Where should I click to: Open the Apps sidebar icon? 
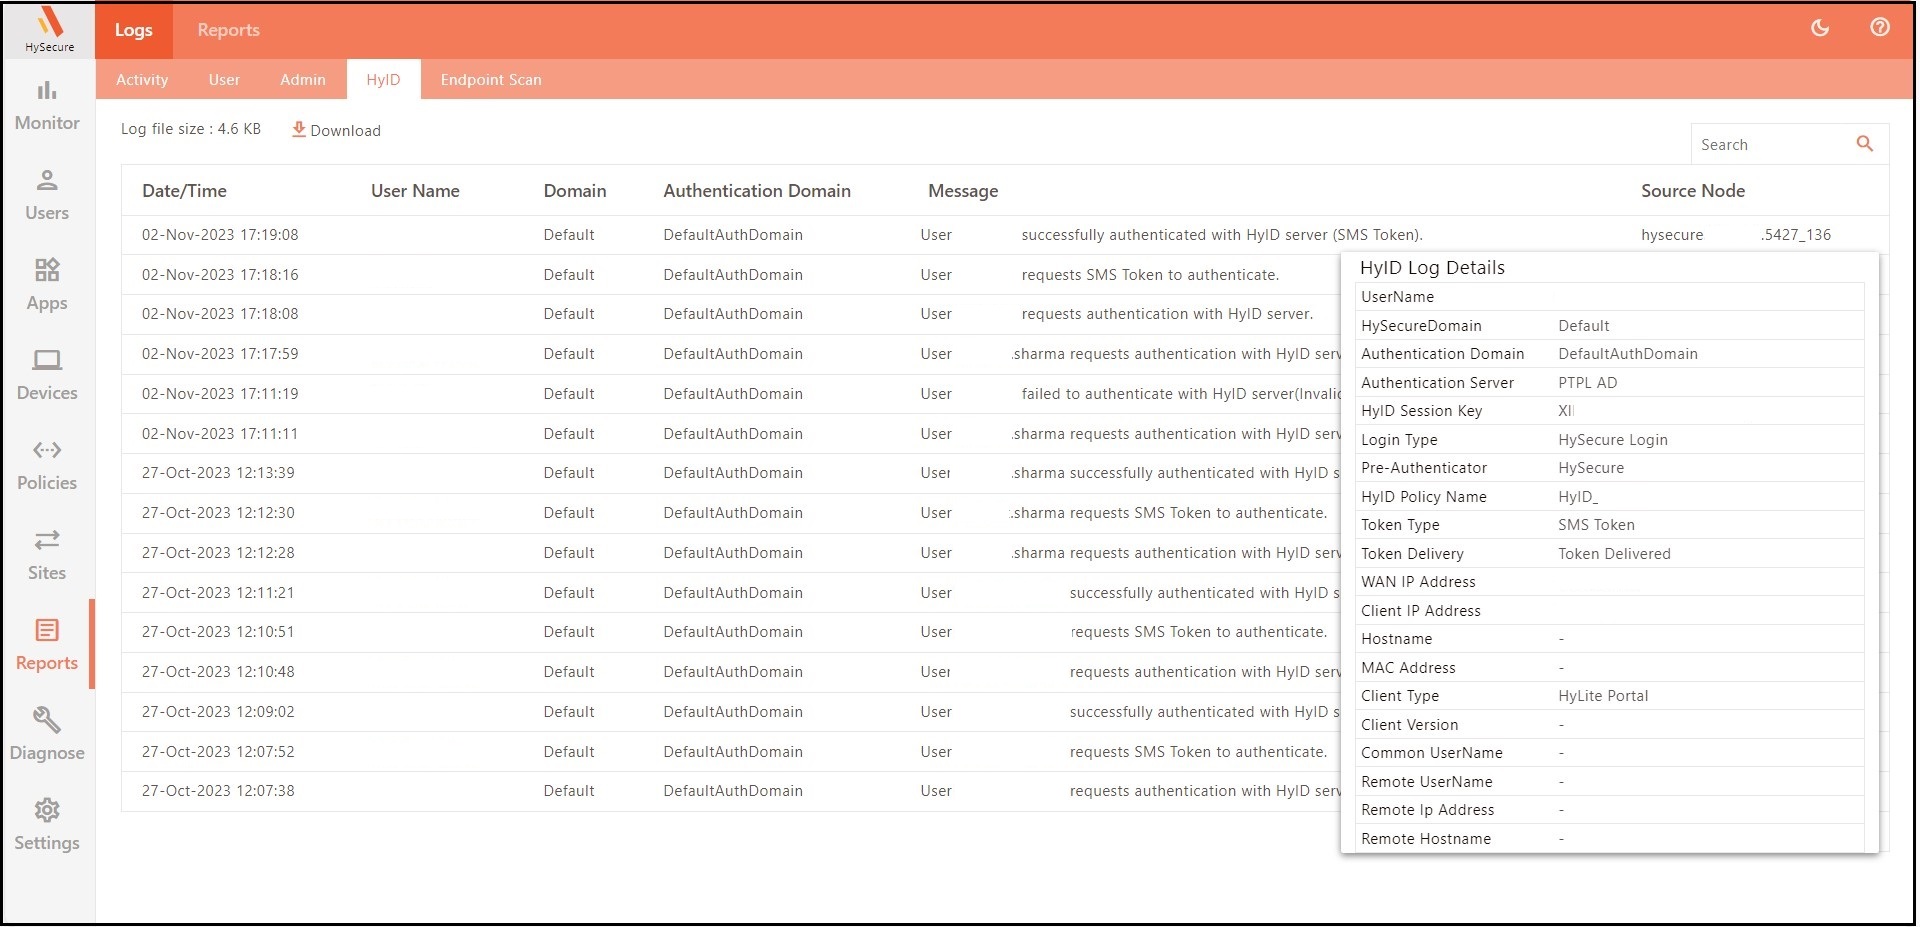47,285
